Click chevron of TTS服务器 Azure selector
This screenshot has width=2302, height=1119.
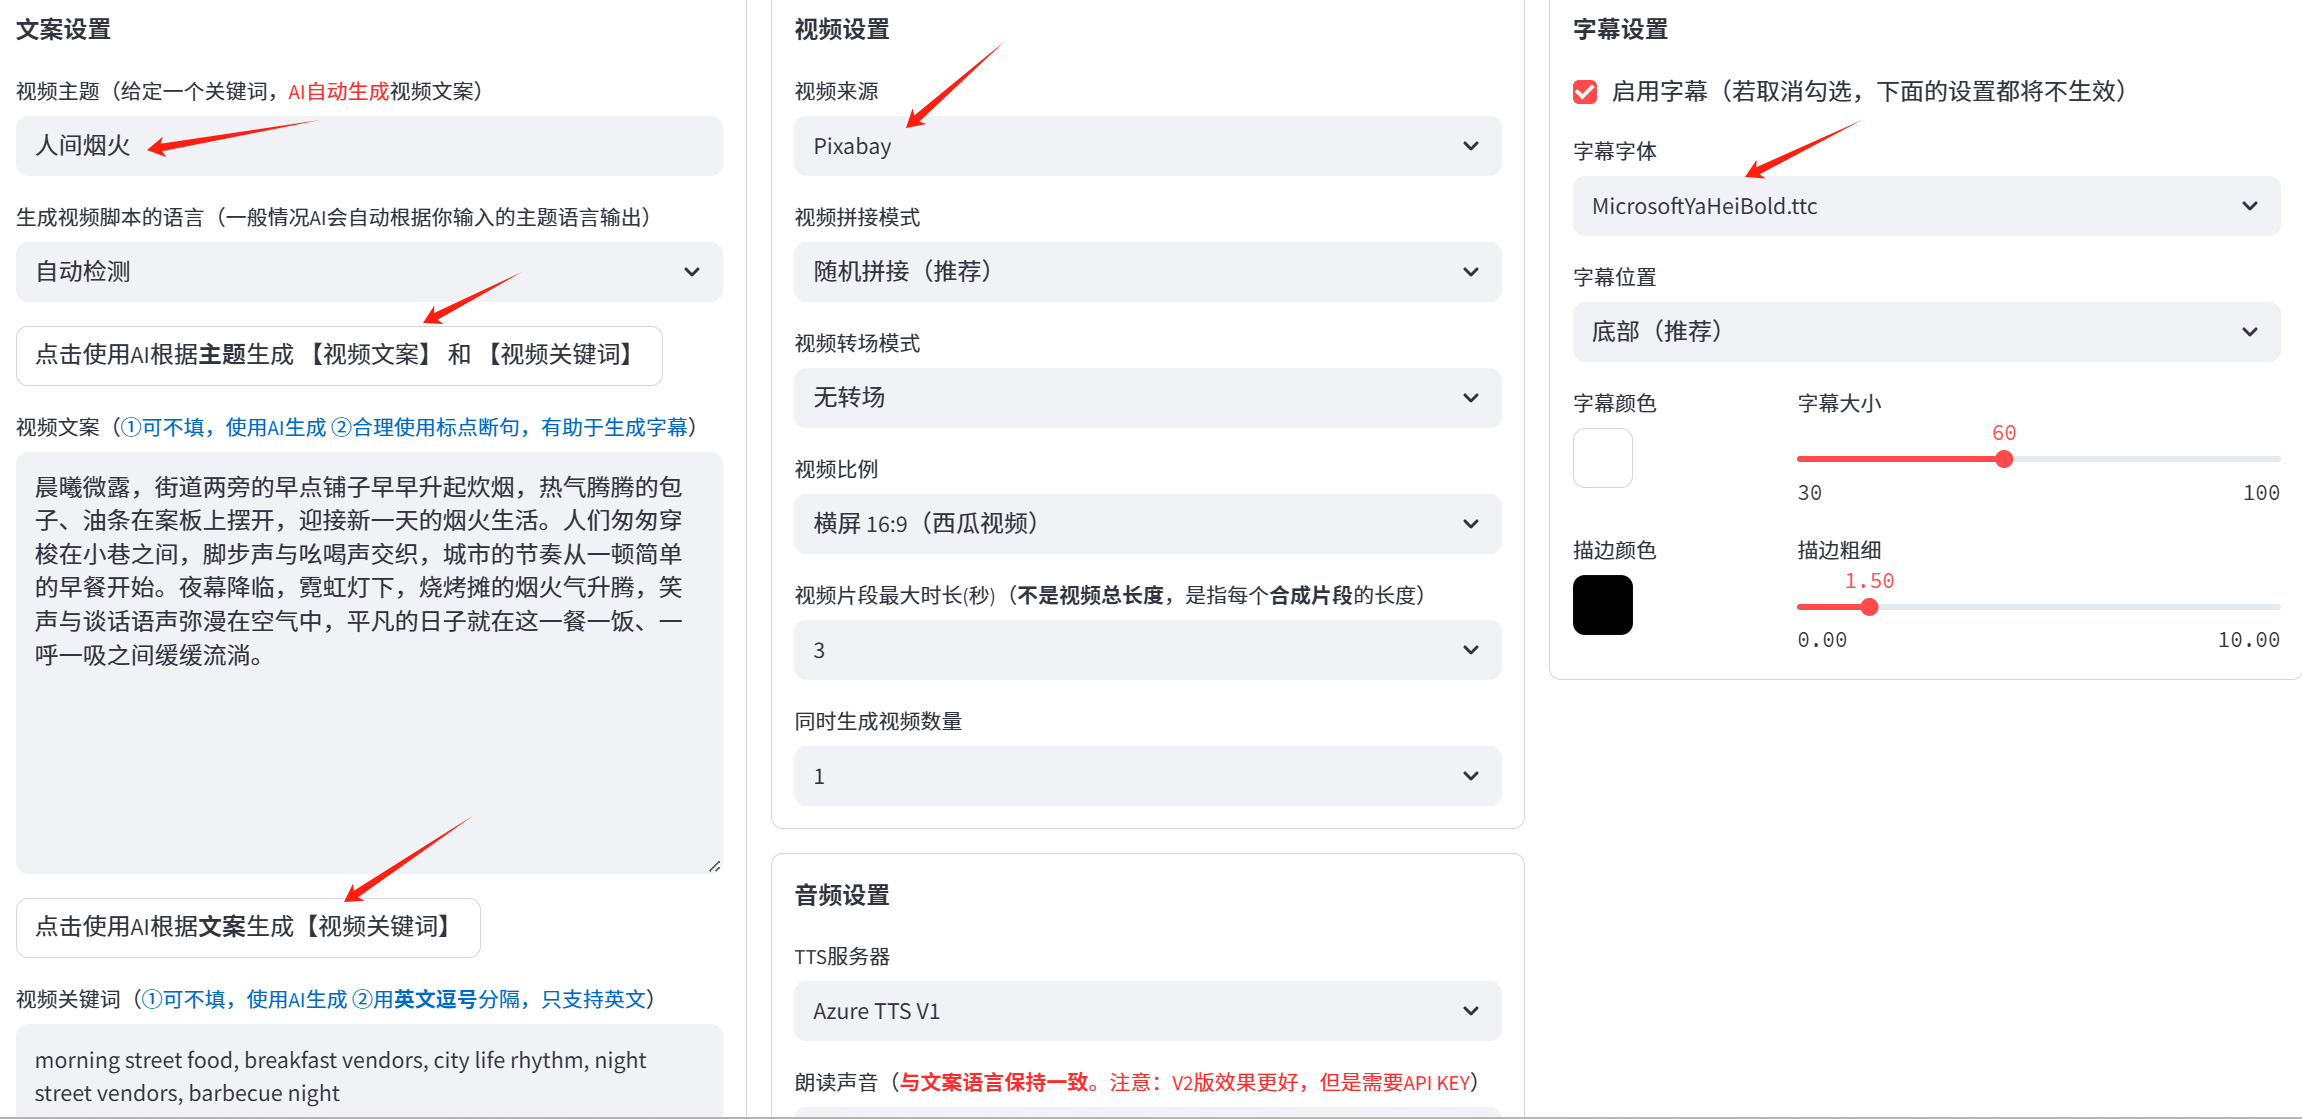coord(1470,1011)
